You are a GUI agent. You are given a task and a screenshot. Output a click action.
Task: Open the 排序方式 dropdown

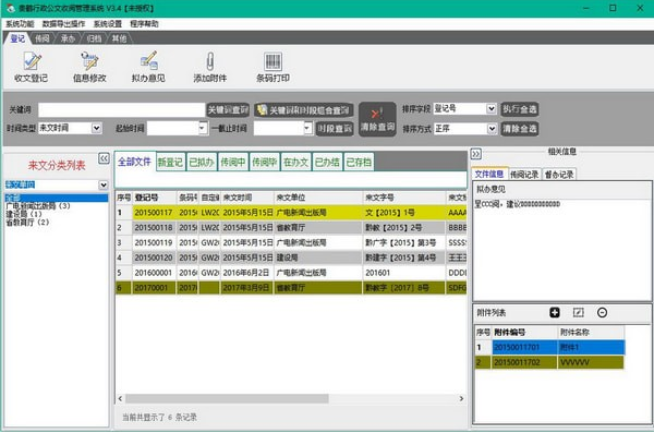coord(491,129)
